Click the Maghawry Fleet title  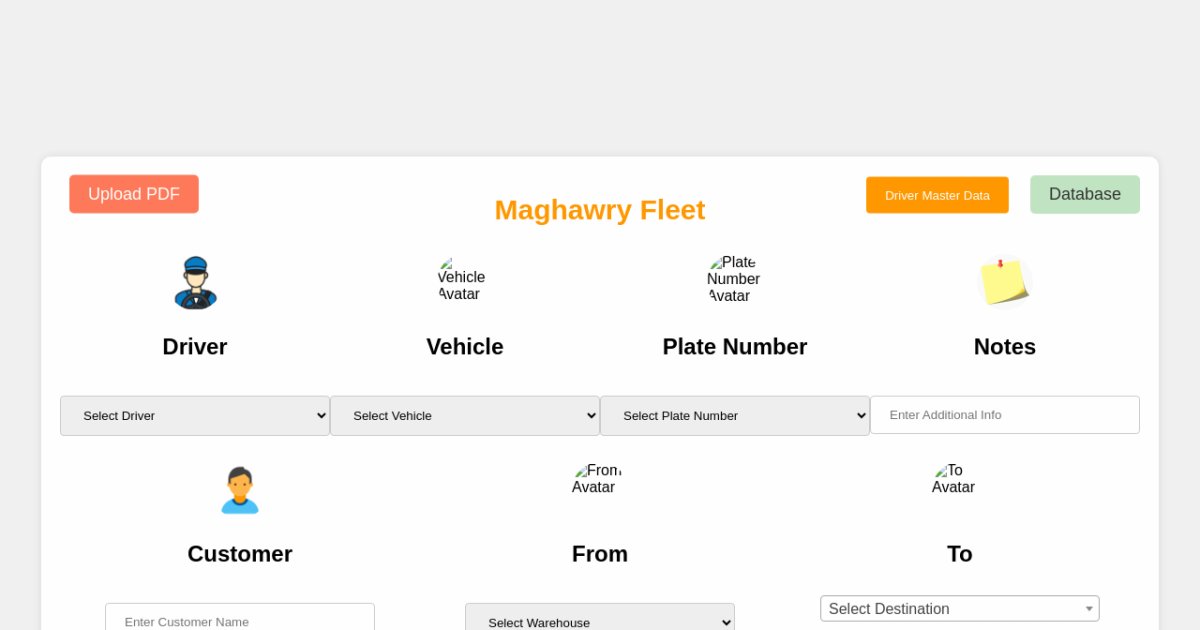click(x=600, y=210)
